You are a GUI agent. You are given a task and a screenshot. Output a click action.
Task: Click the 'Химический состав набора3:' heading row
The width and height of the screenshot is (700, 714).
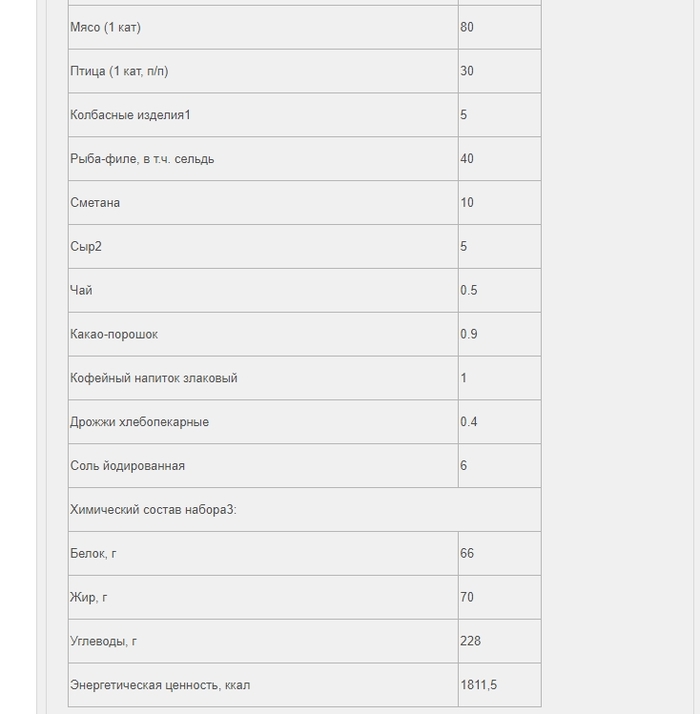pyautogui.click(x=153, y=510)
